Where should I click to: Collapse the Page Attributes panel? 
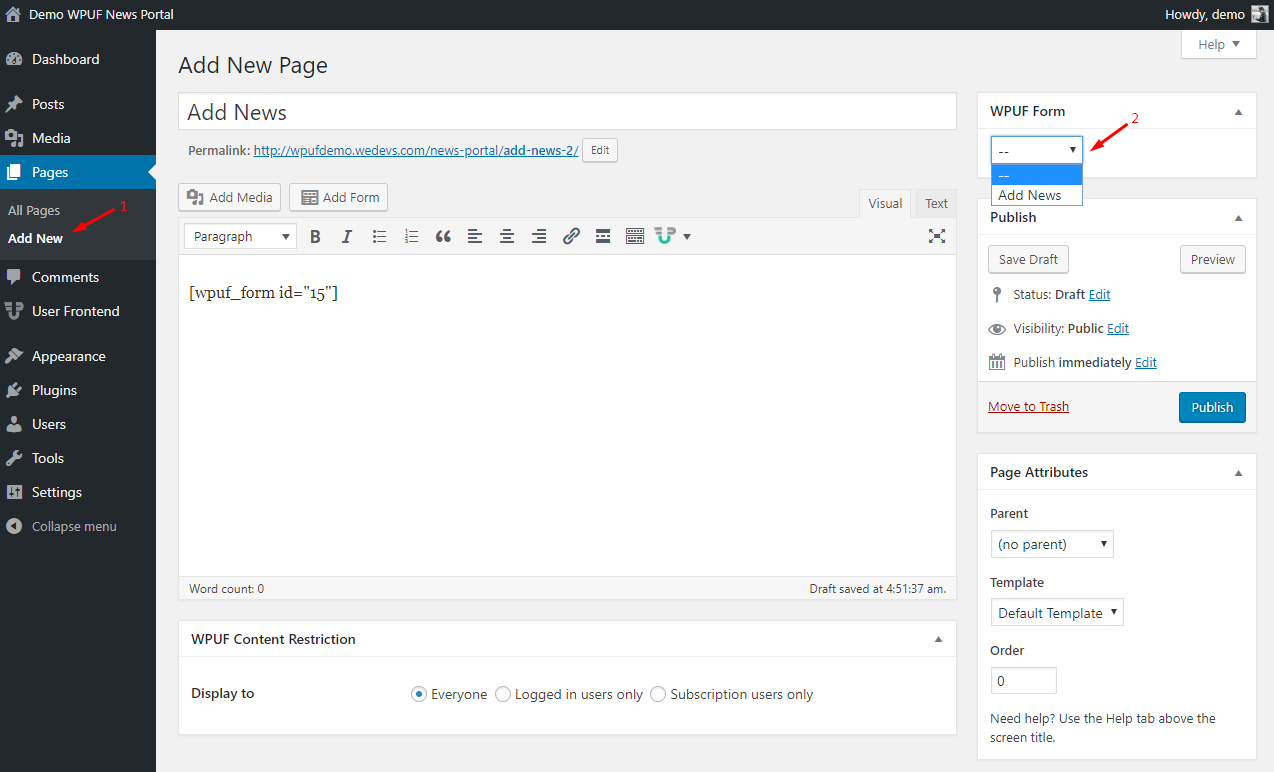click(1238, 472)
